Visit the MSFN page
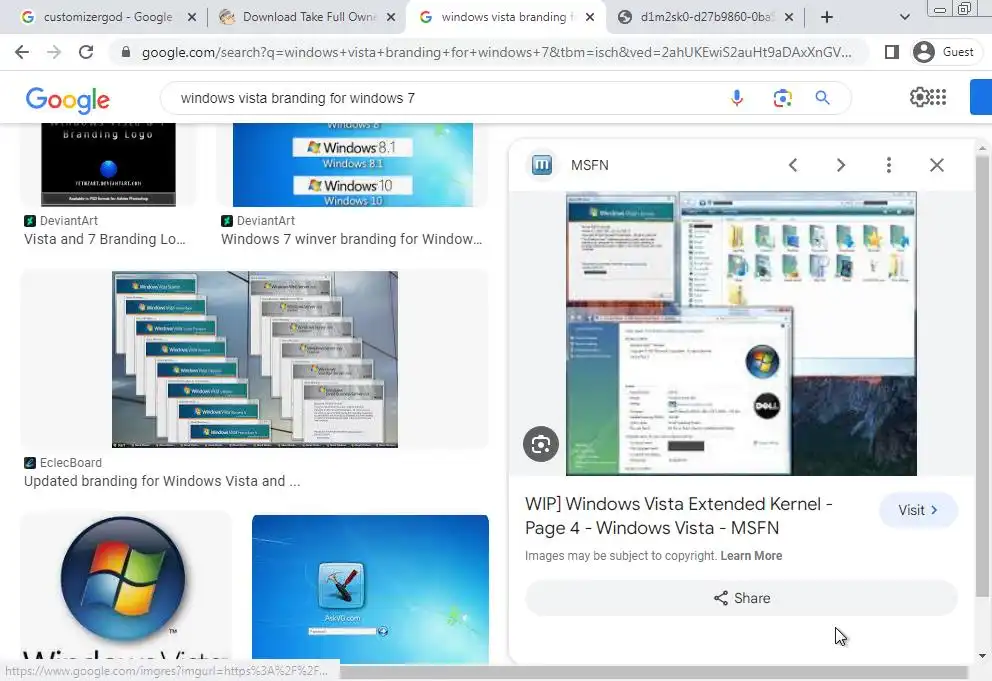992x681 pixels. point(918,510)
